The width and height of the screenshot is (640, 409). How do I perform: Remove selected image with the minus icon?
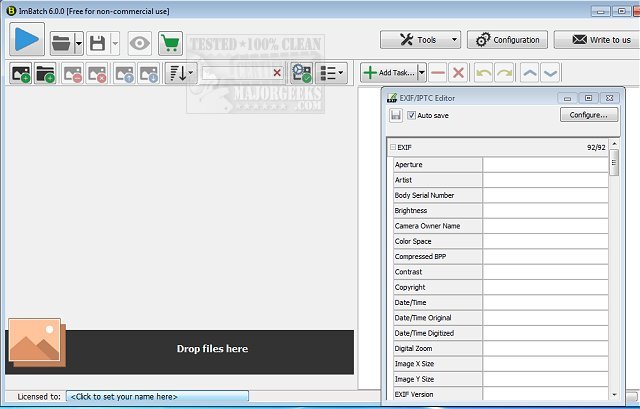pos(72,73)
